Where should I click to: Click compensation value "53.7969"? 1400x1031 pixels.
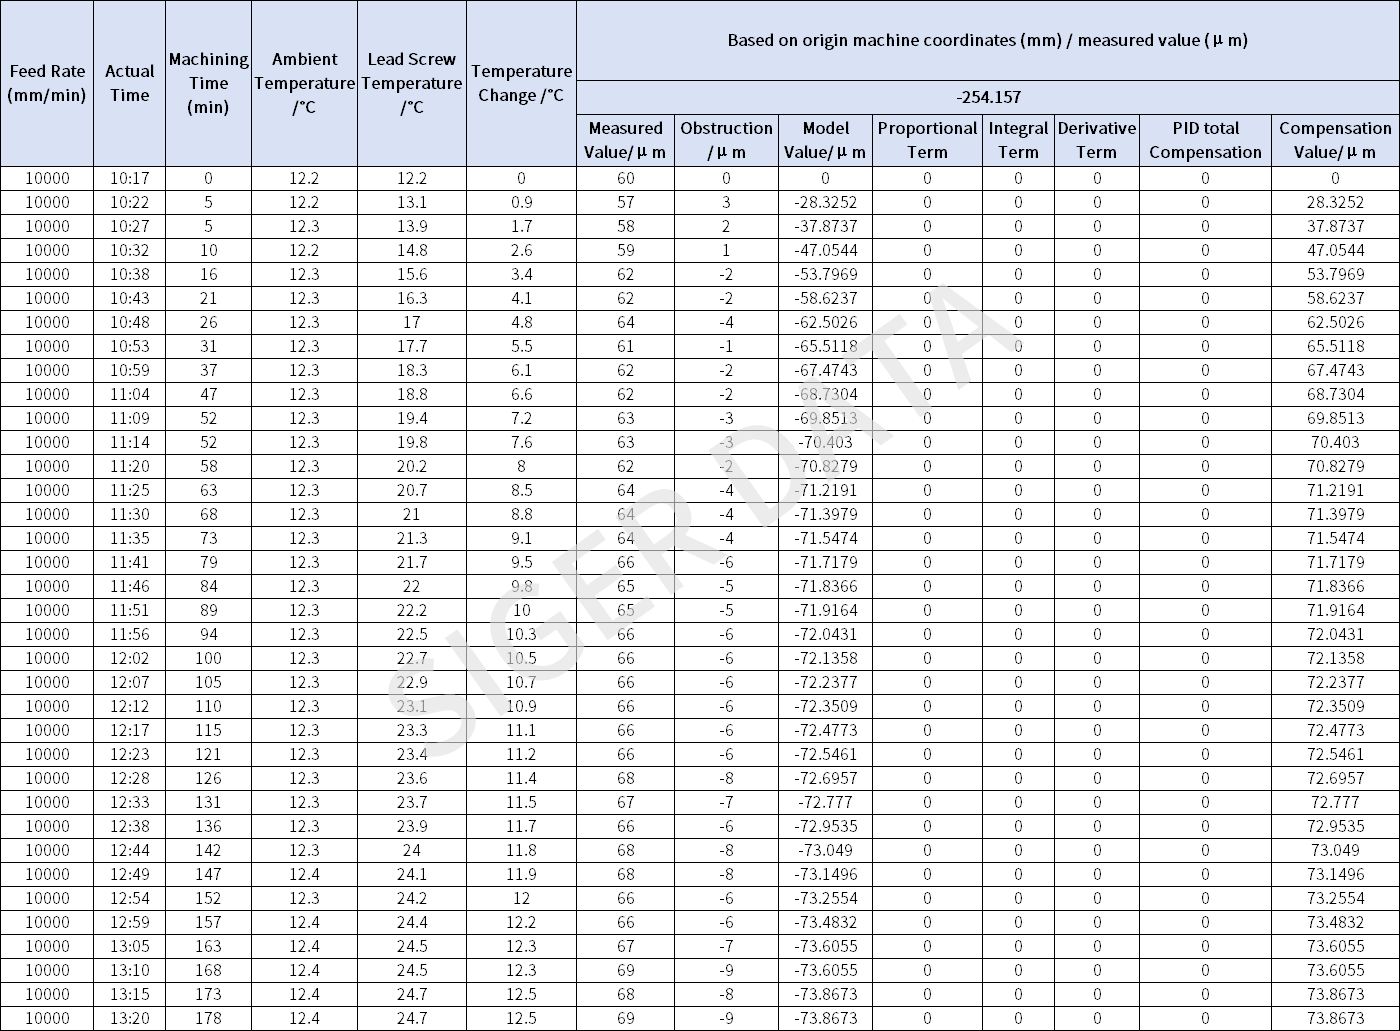[1335, 274]
